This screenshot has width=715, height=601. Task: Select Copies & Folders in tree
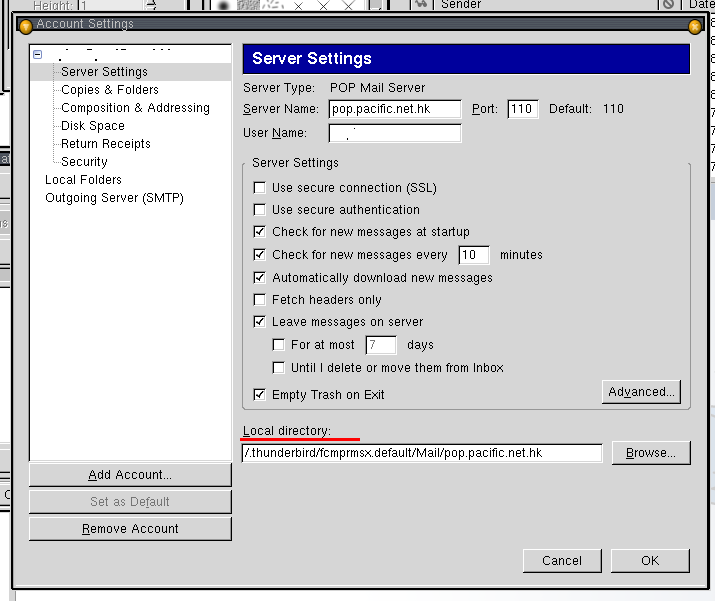[x=109, y=90]
